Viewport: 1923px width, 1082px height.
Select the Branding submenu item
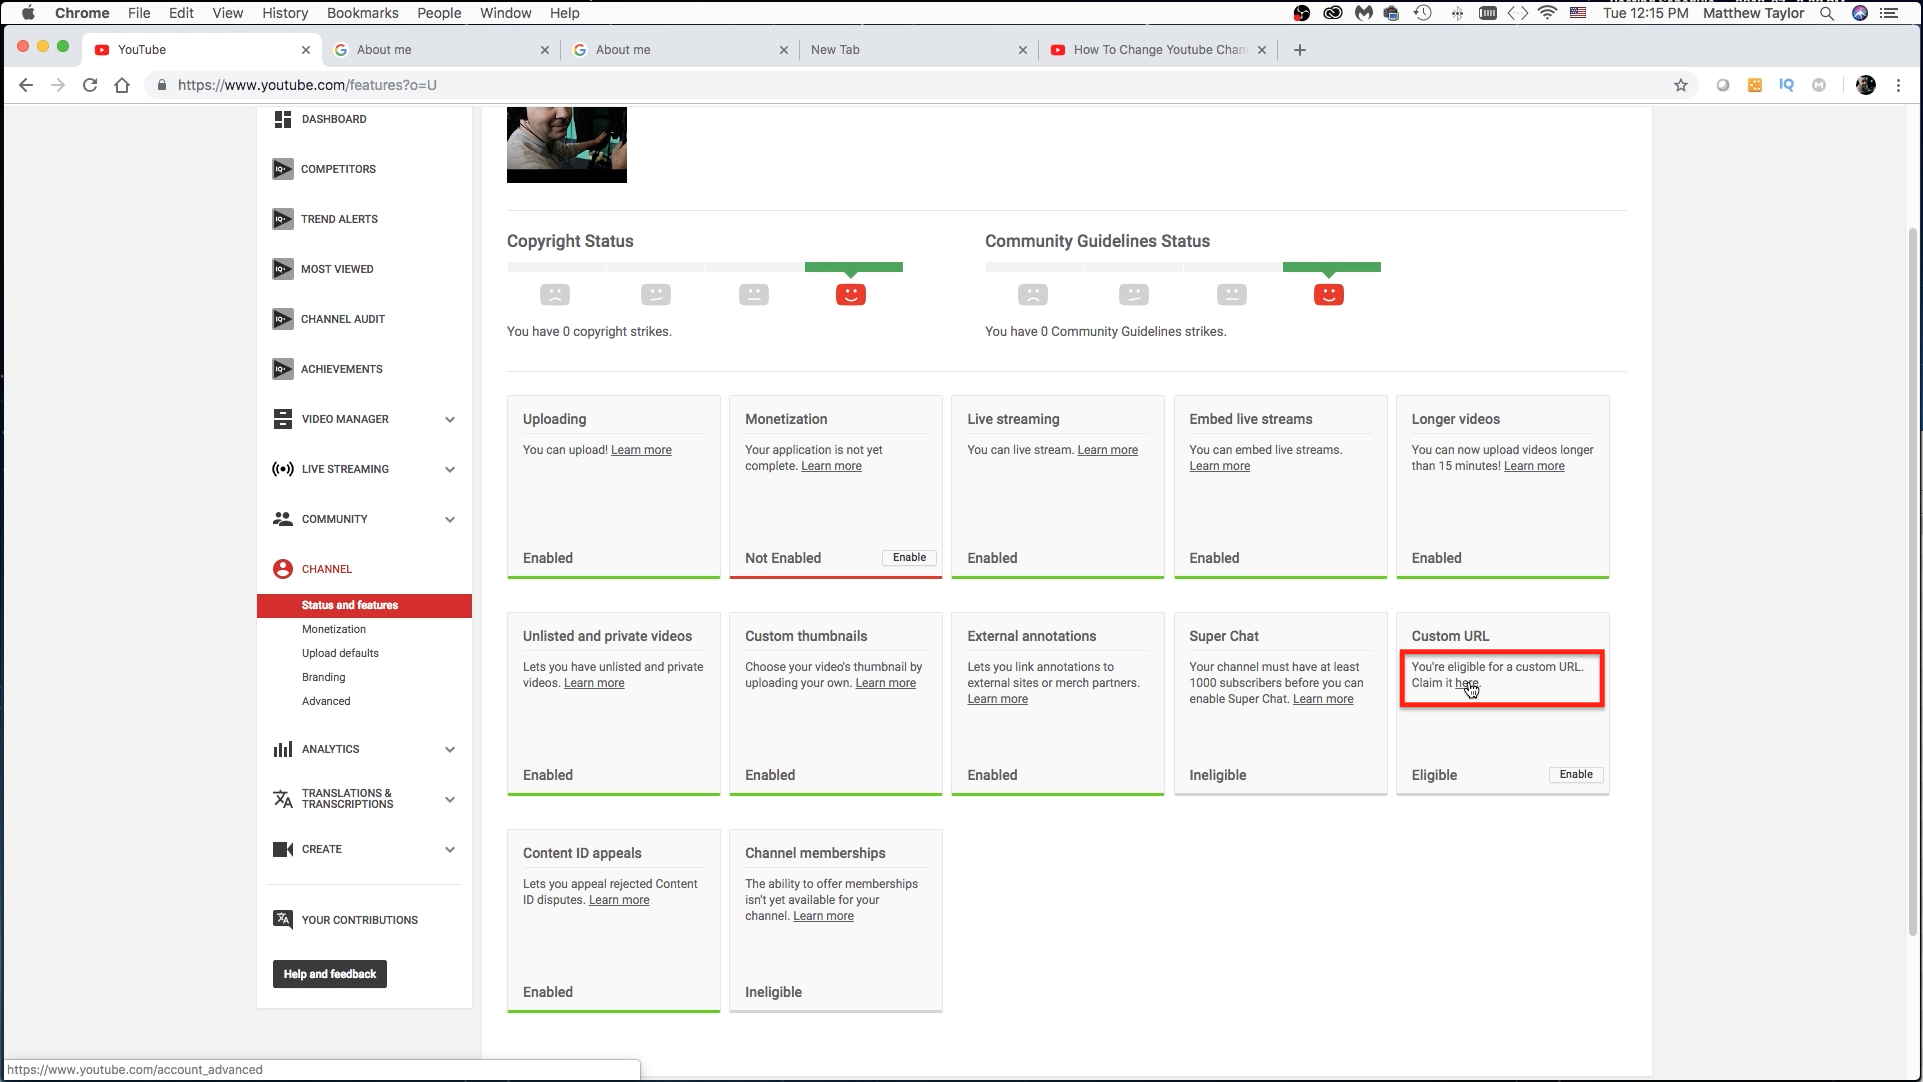coord(324,676)
